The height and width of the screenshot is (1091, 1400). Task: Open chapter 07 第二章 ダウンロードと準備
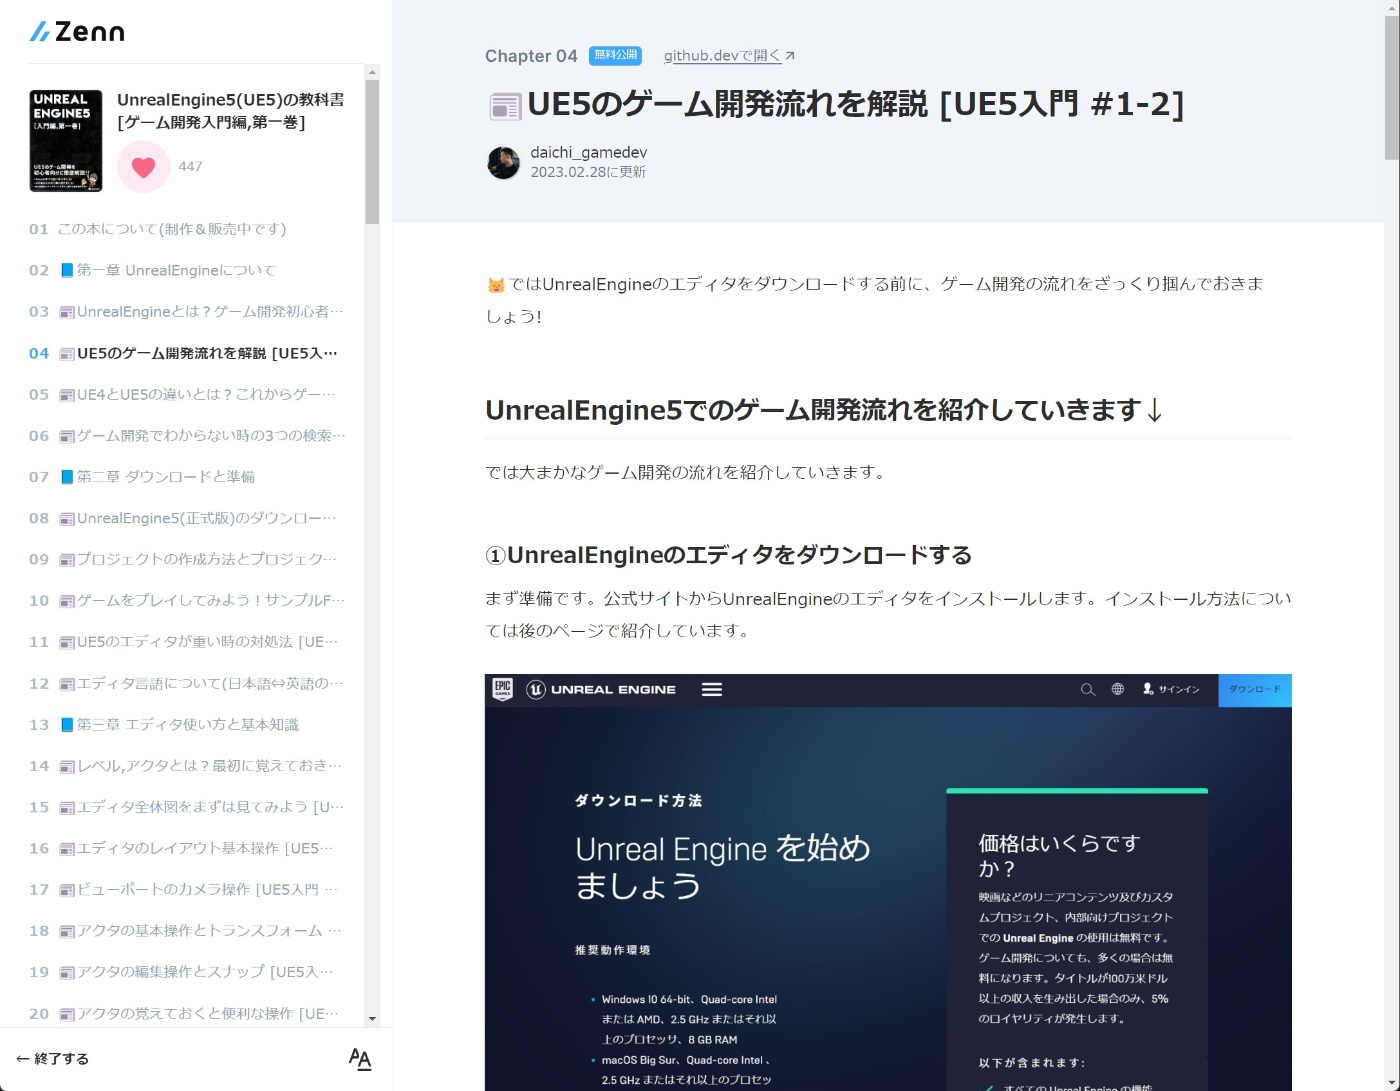142,477
